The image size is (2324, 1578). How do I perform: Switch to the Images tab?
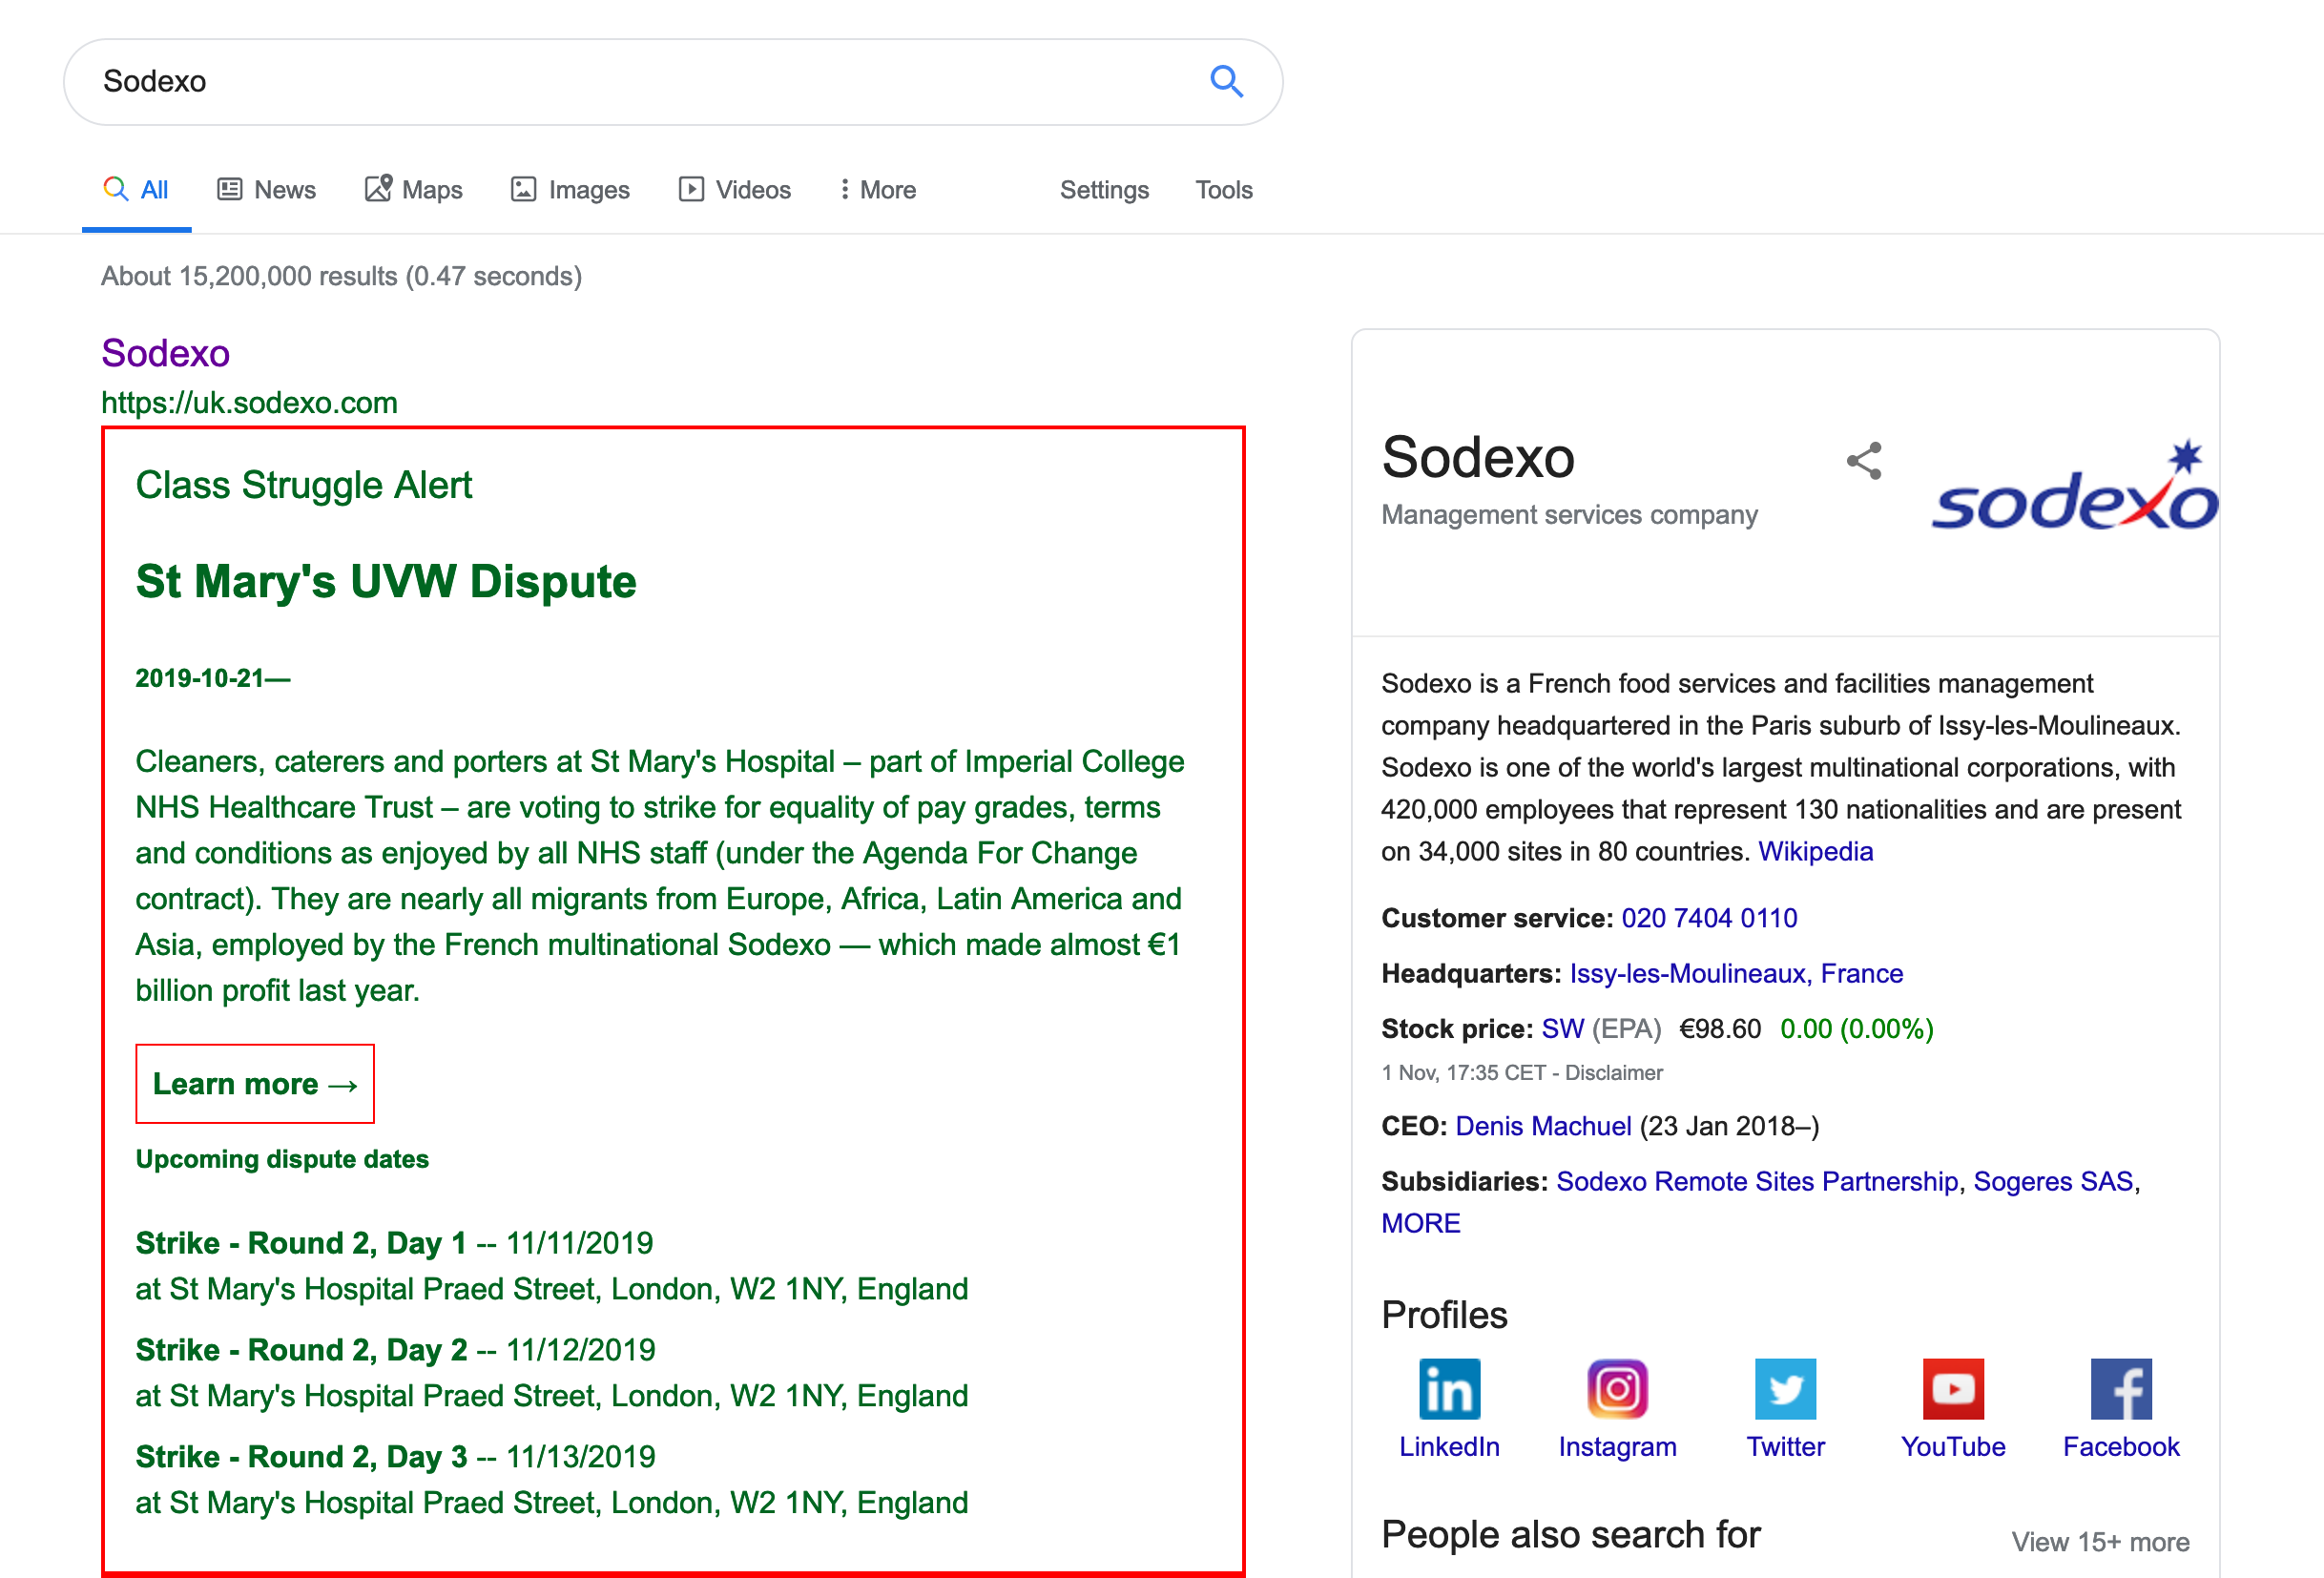pos(570,189)
